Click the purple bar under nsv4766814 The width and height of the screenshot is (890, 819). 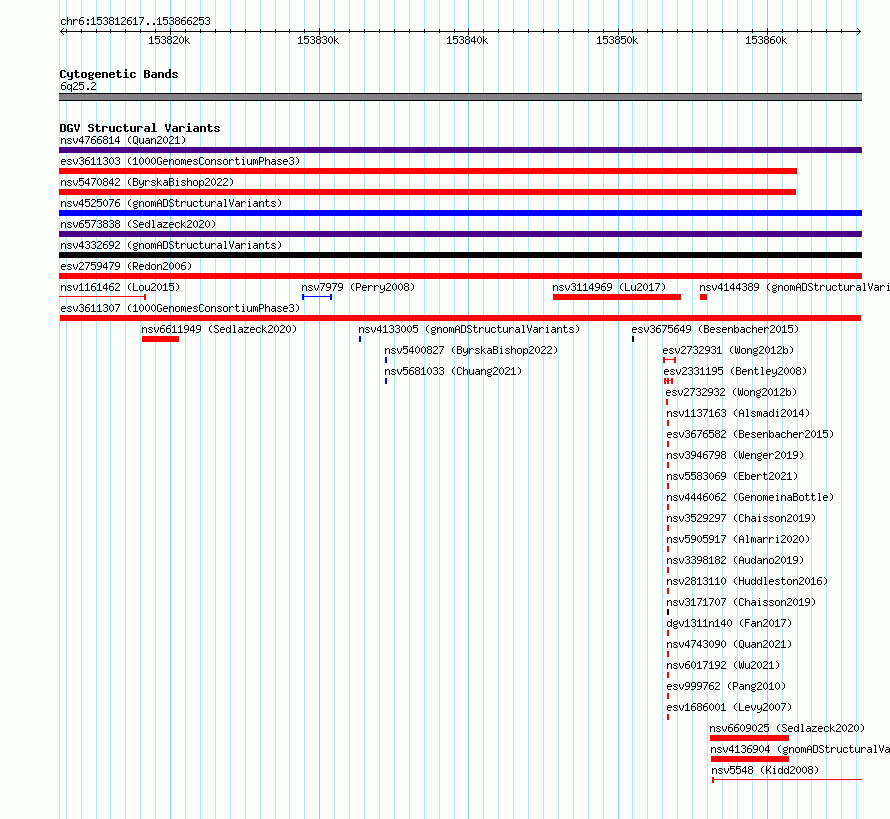coord(460,150)
